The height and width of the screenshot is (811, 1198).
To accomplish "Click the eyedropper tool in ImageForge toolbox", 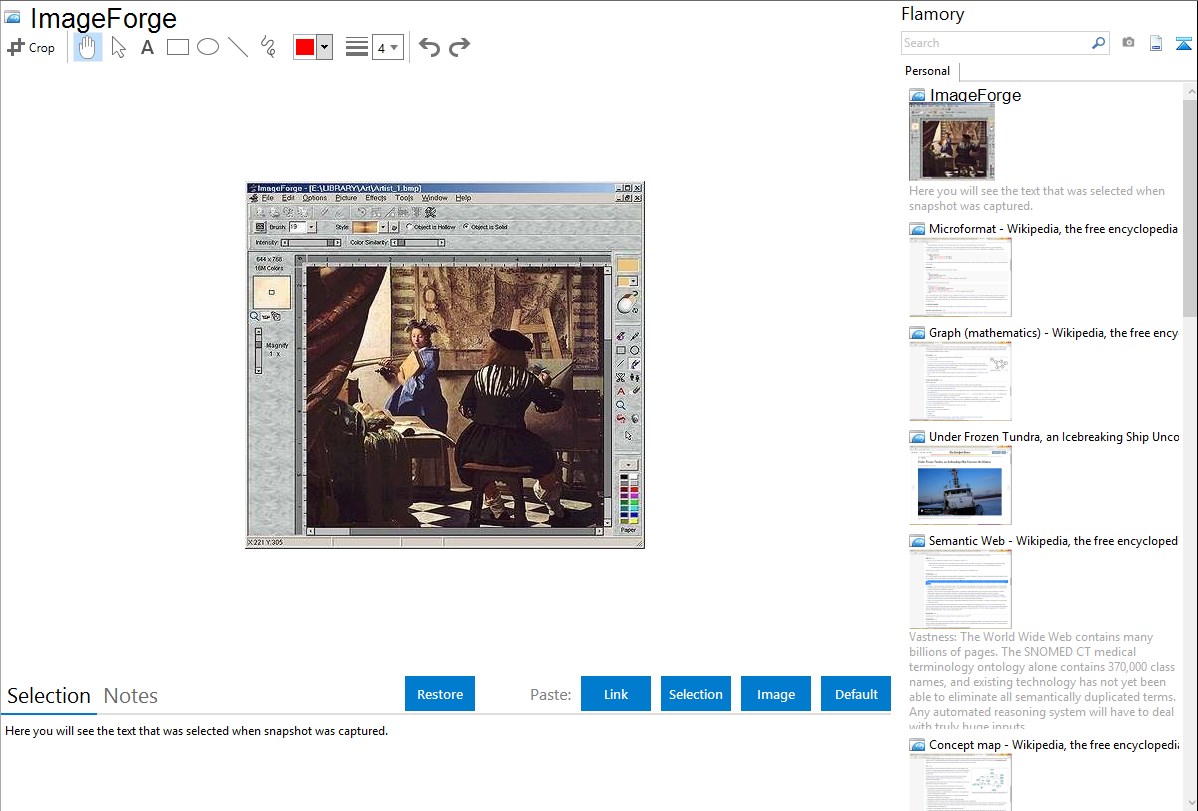I will pyautogui.click(x=635, y=336).
